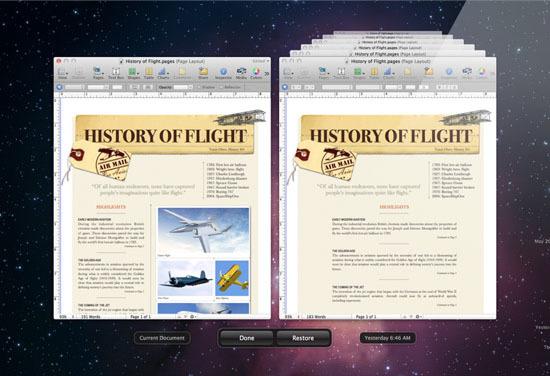Click the Done button
The width and height of the screenshot is (550, 376).
[247, 338]
